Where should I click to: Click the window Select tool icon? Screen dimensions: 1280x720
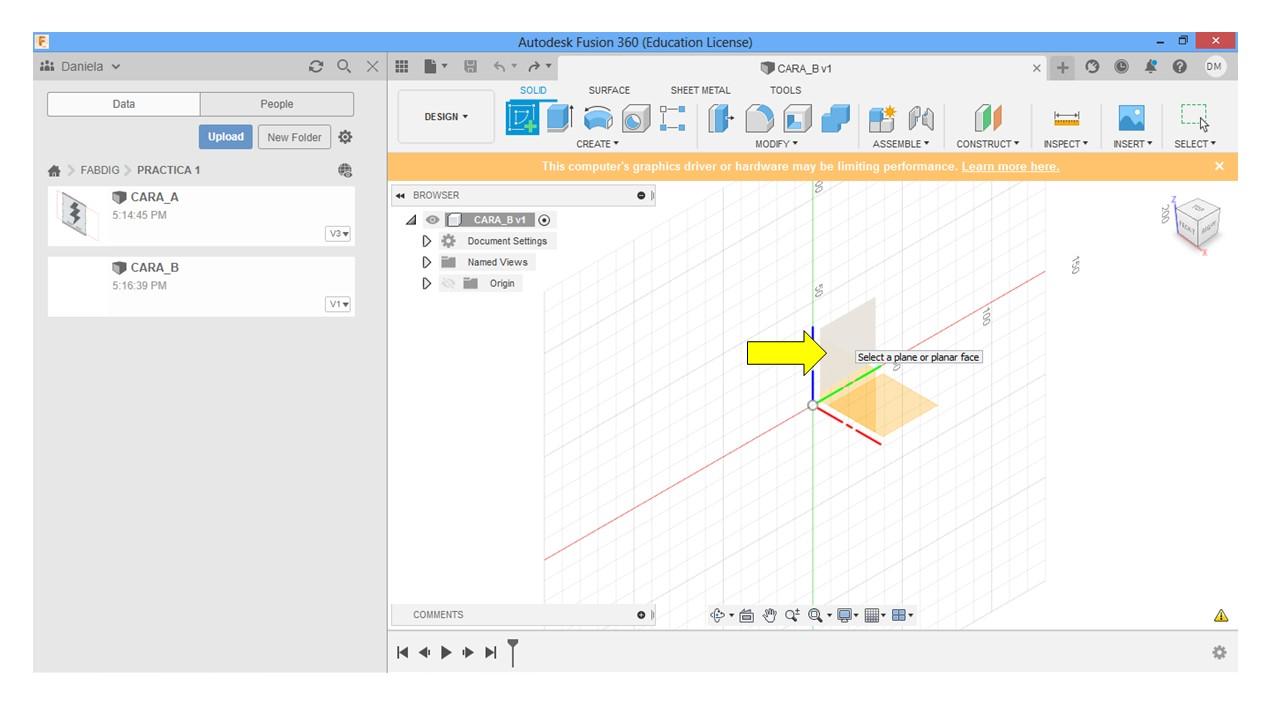pyautogui.click(x=1194, y=117)
